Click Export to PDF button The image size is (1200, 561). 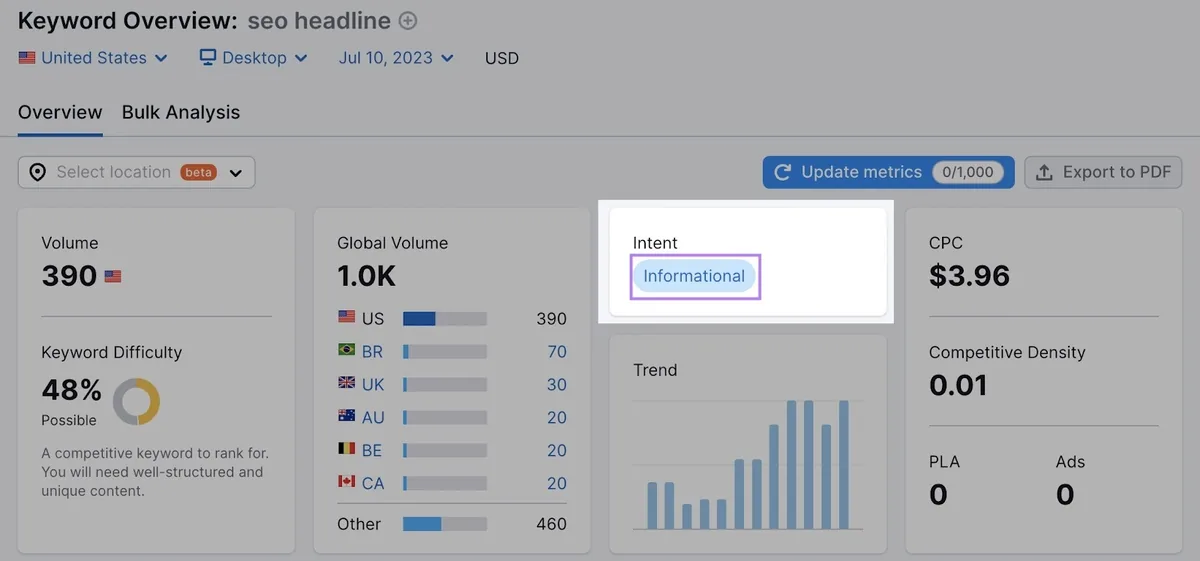[x=1104, y=172]
